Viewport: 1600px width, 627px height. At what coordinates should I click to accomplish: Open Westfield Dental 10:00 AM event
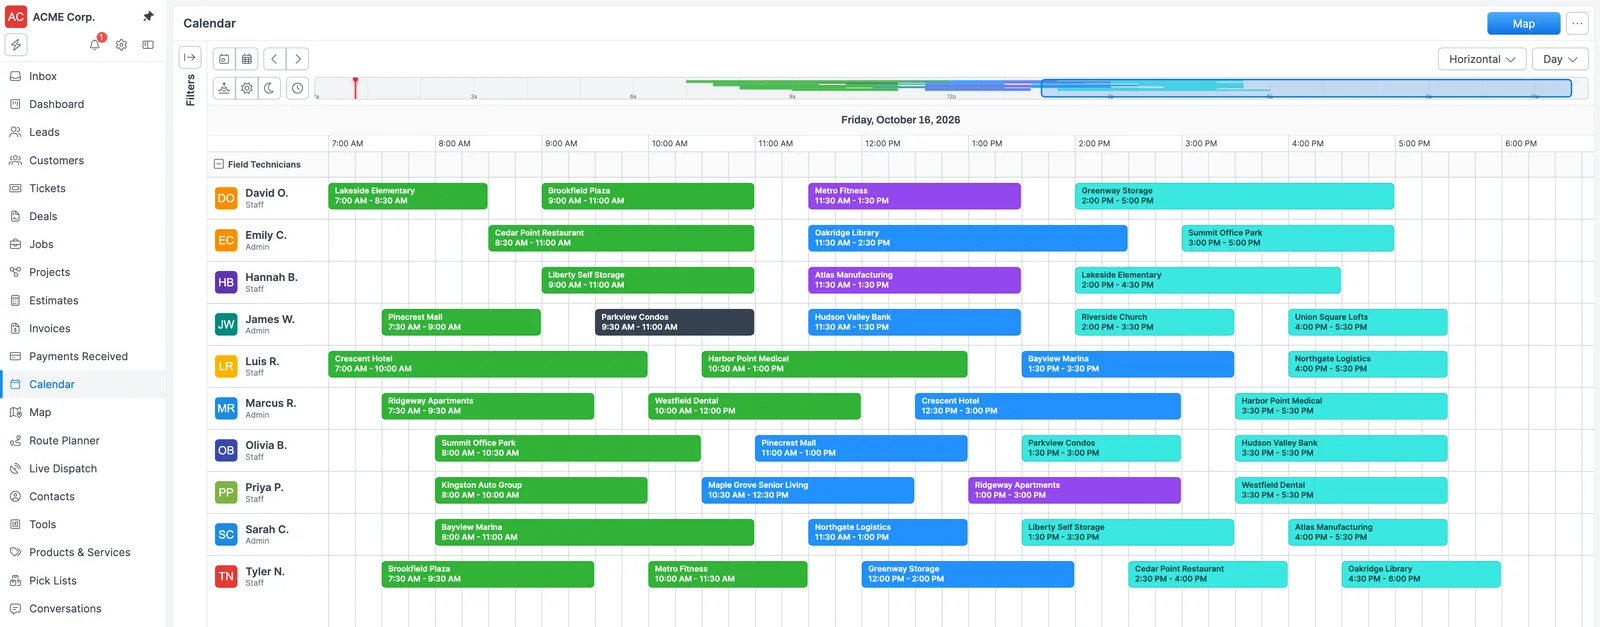tap(755, 406)
